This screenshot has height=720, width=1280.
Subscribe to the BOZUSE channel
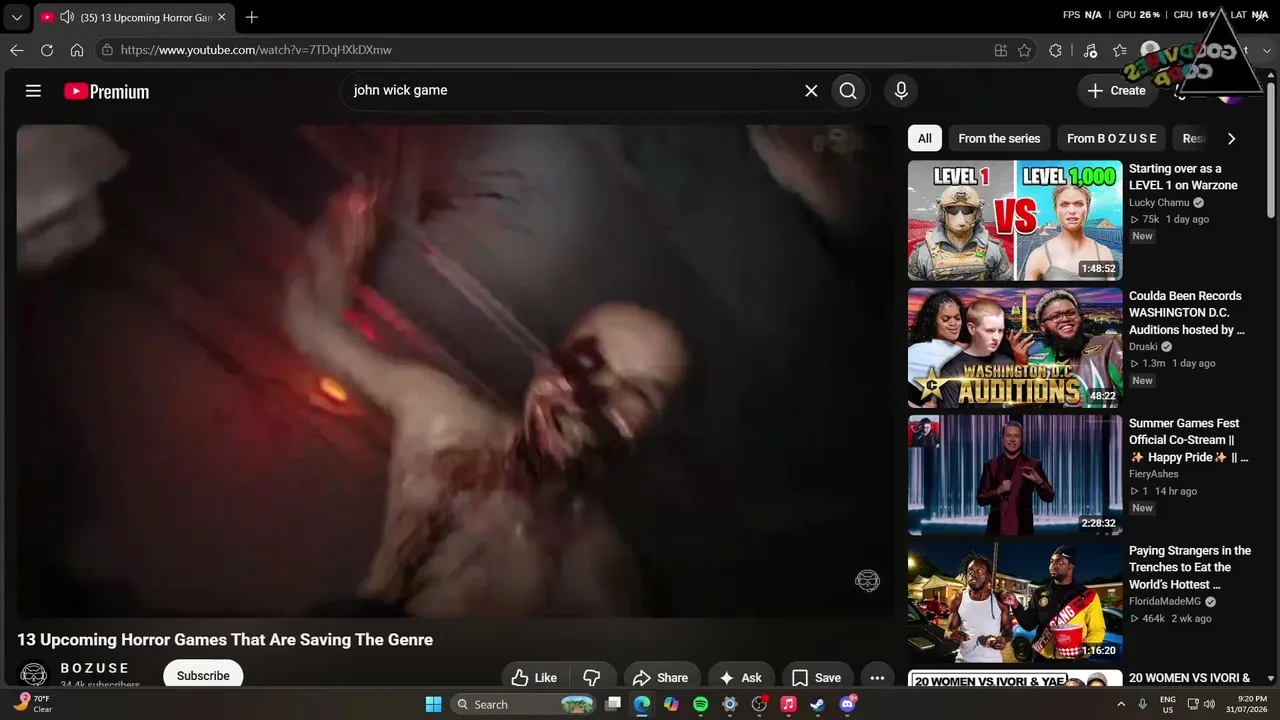point(203,675)
